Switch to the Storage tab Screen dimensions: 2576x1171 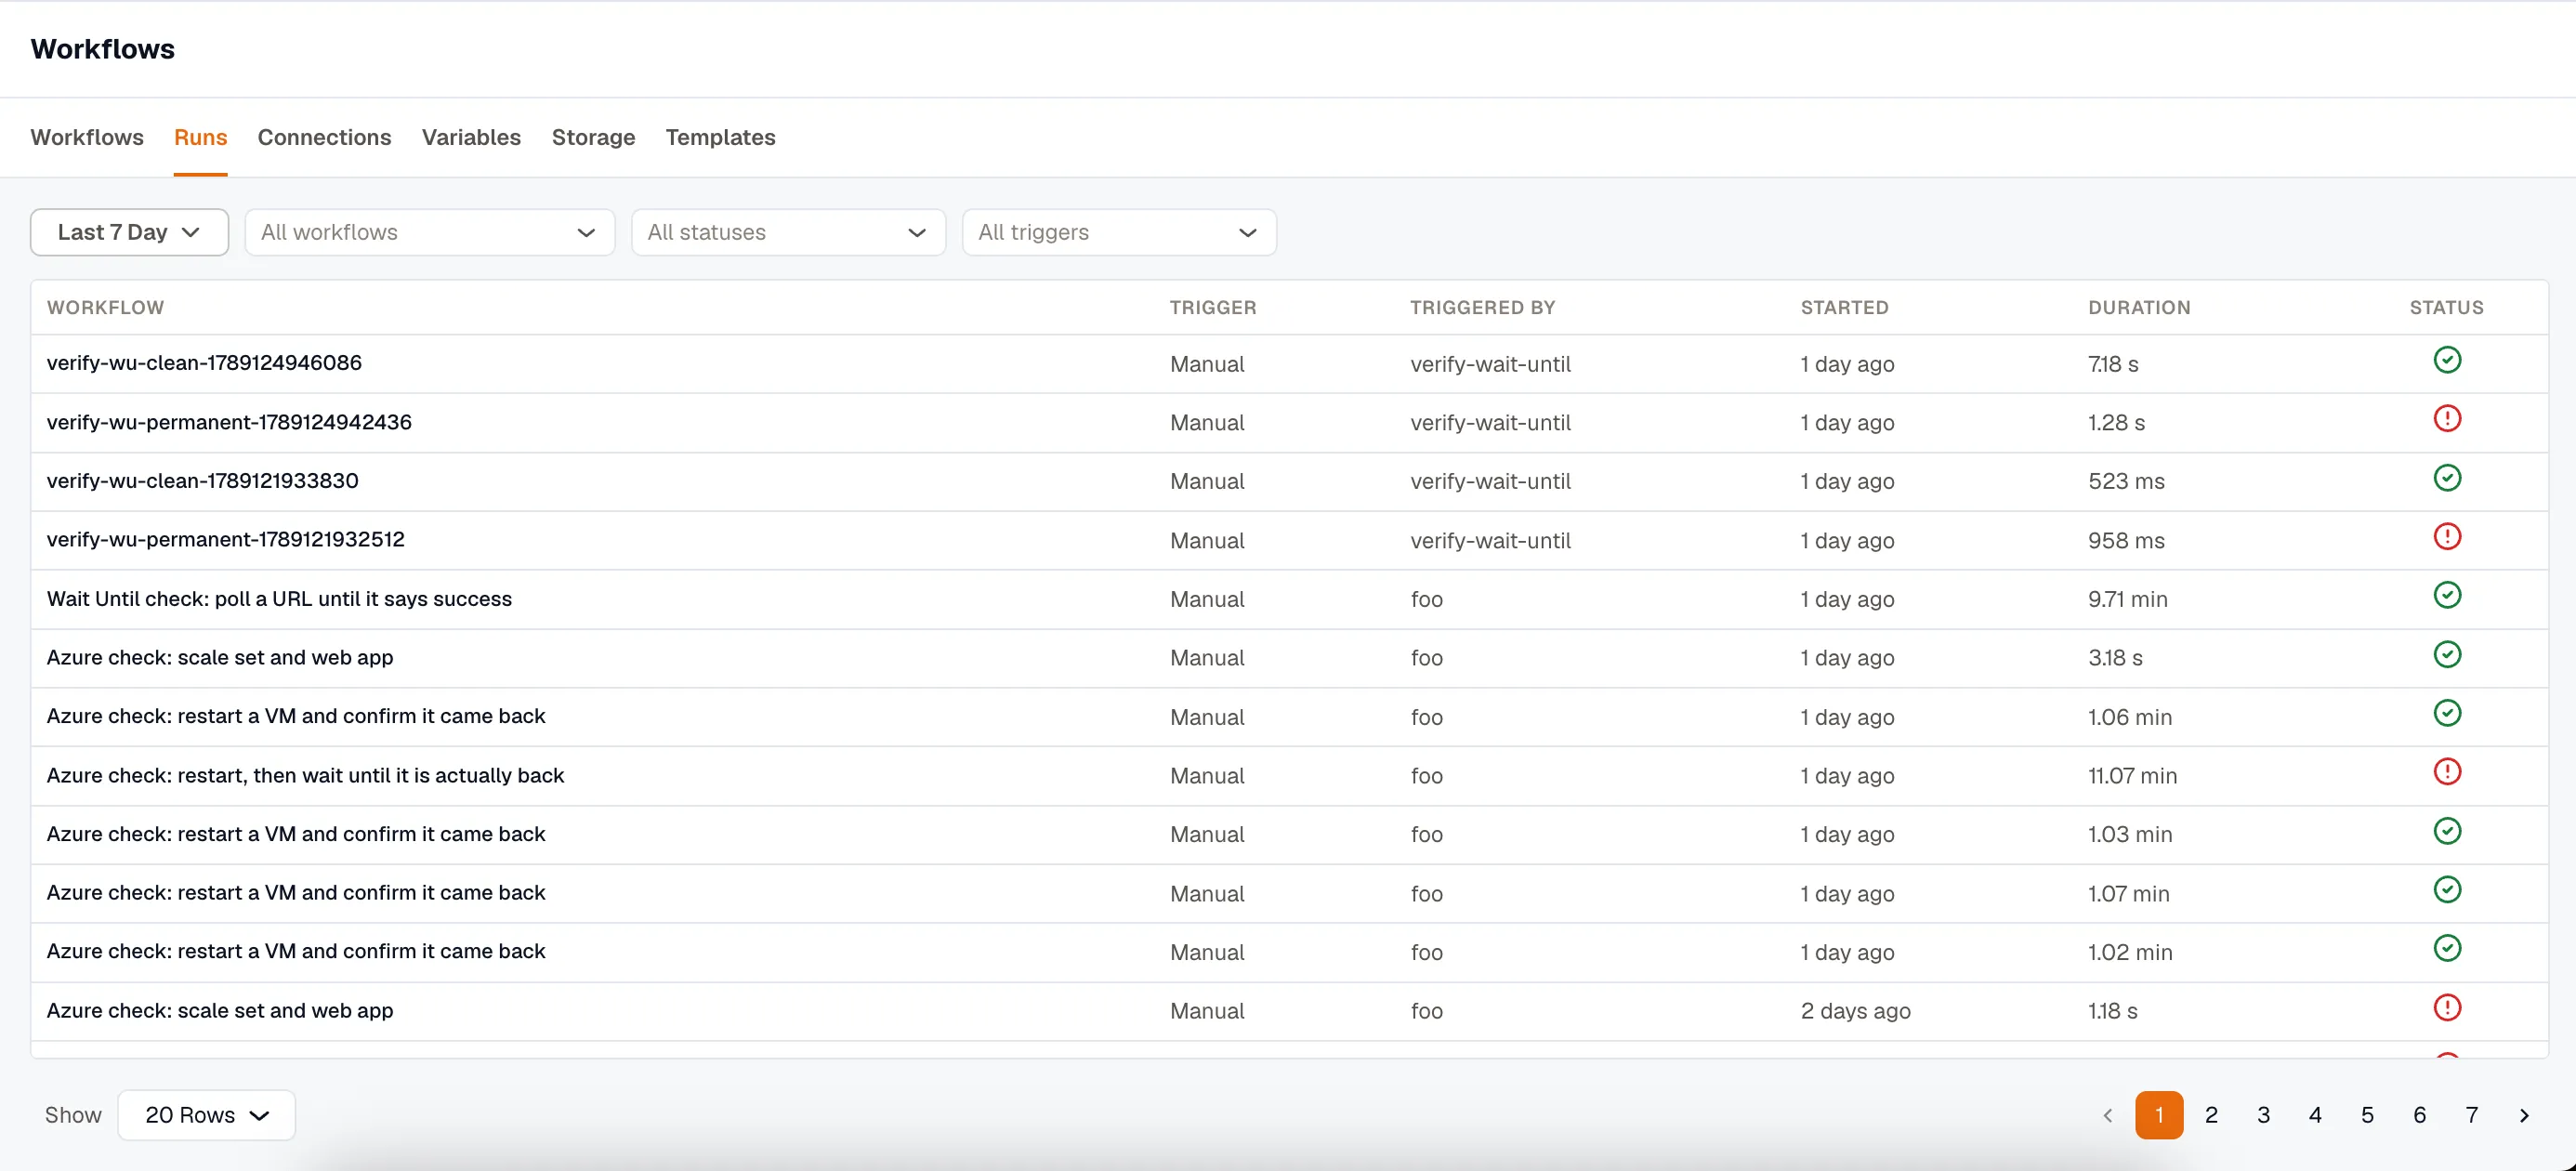click(x=593, y=137)
